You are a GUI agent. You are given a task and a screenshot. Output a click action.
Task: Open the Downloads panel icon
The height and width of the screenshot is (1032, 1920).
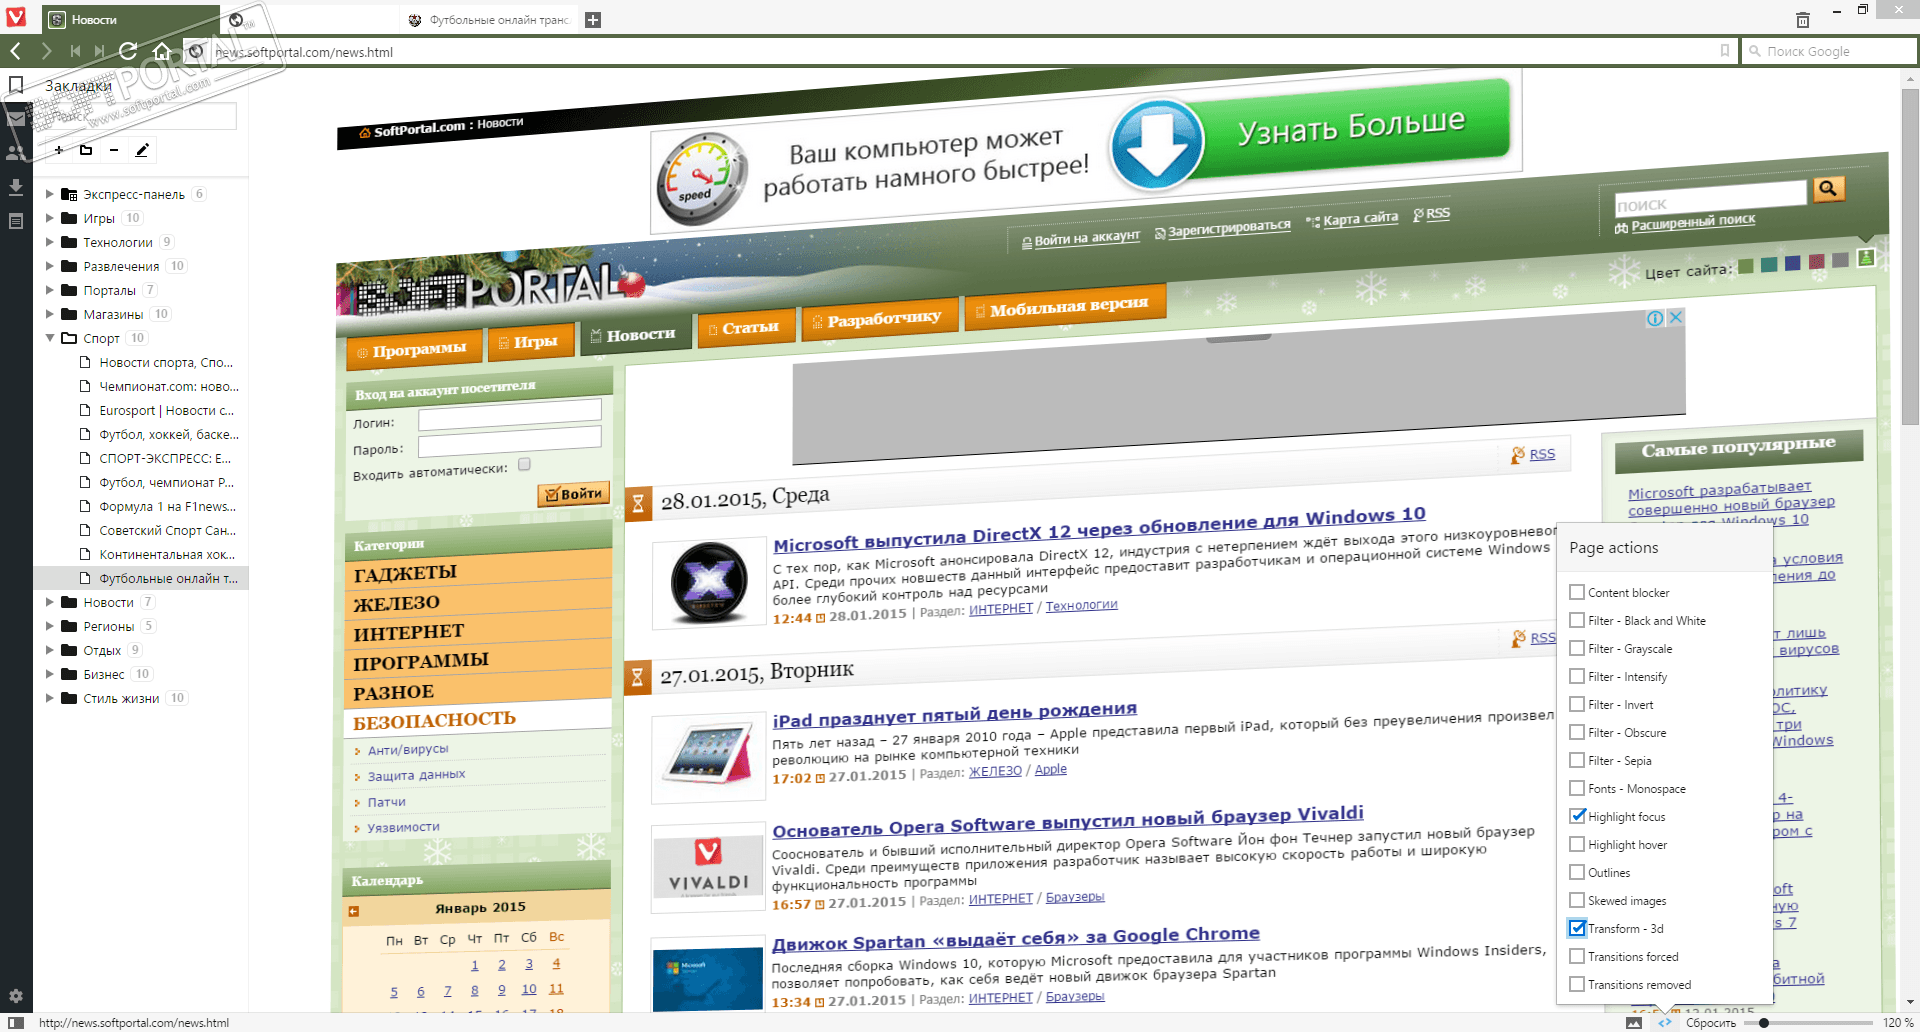tap(16, 187)
